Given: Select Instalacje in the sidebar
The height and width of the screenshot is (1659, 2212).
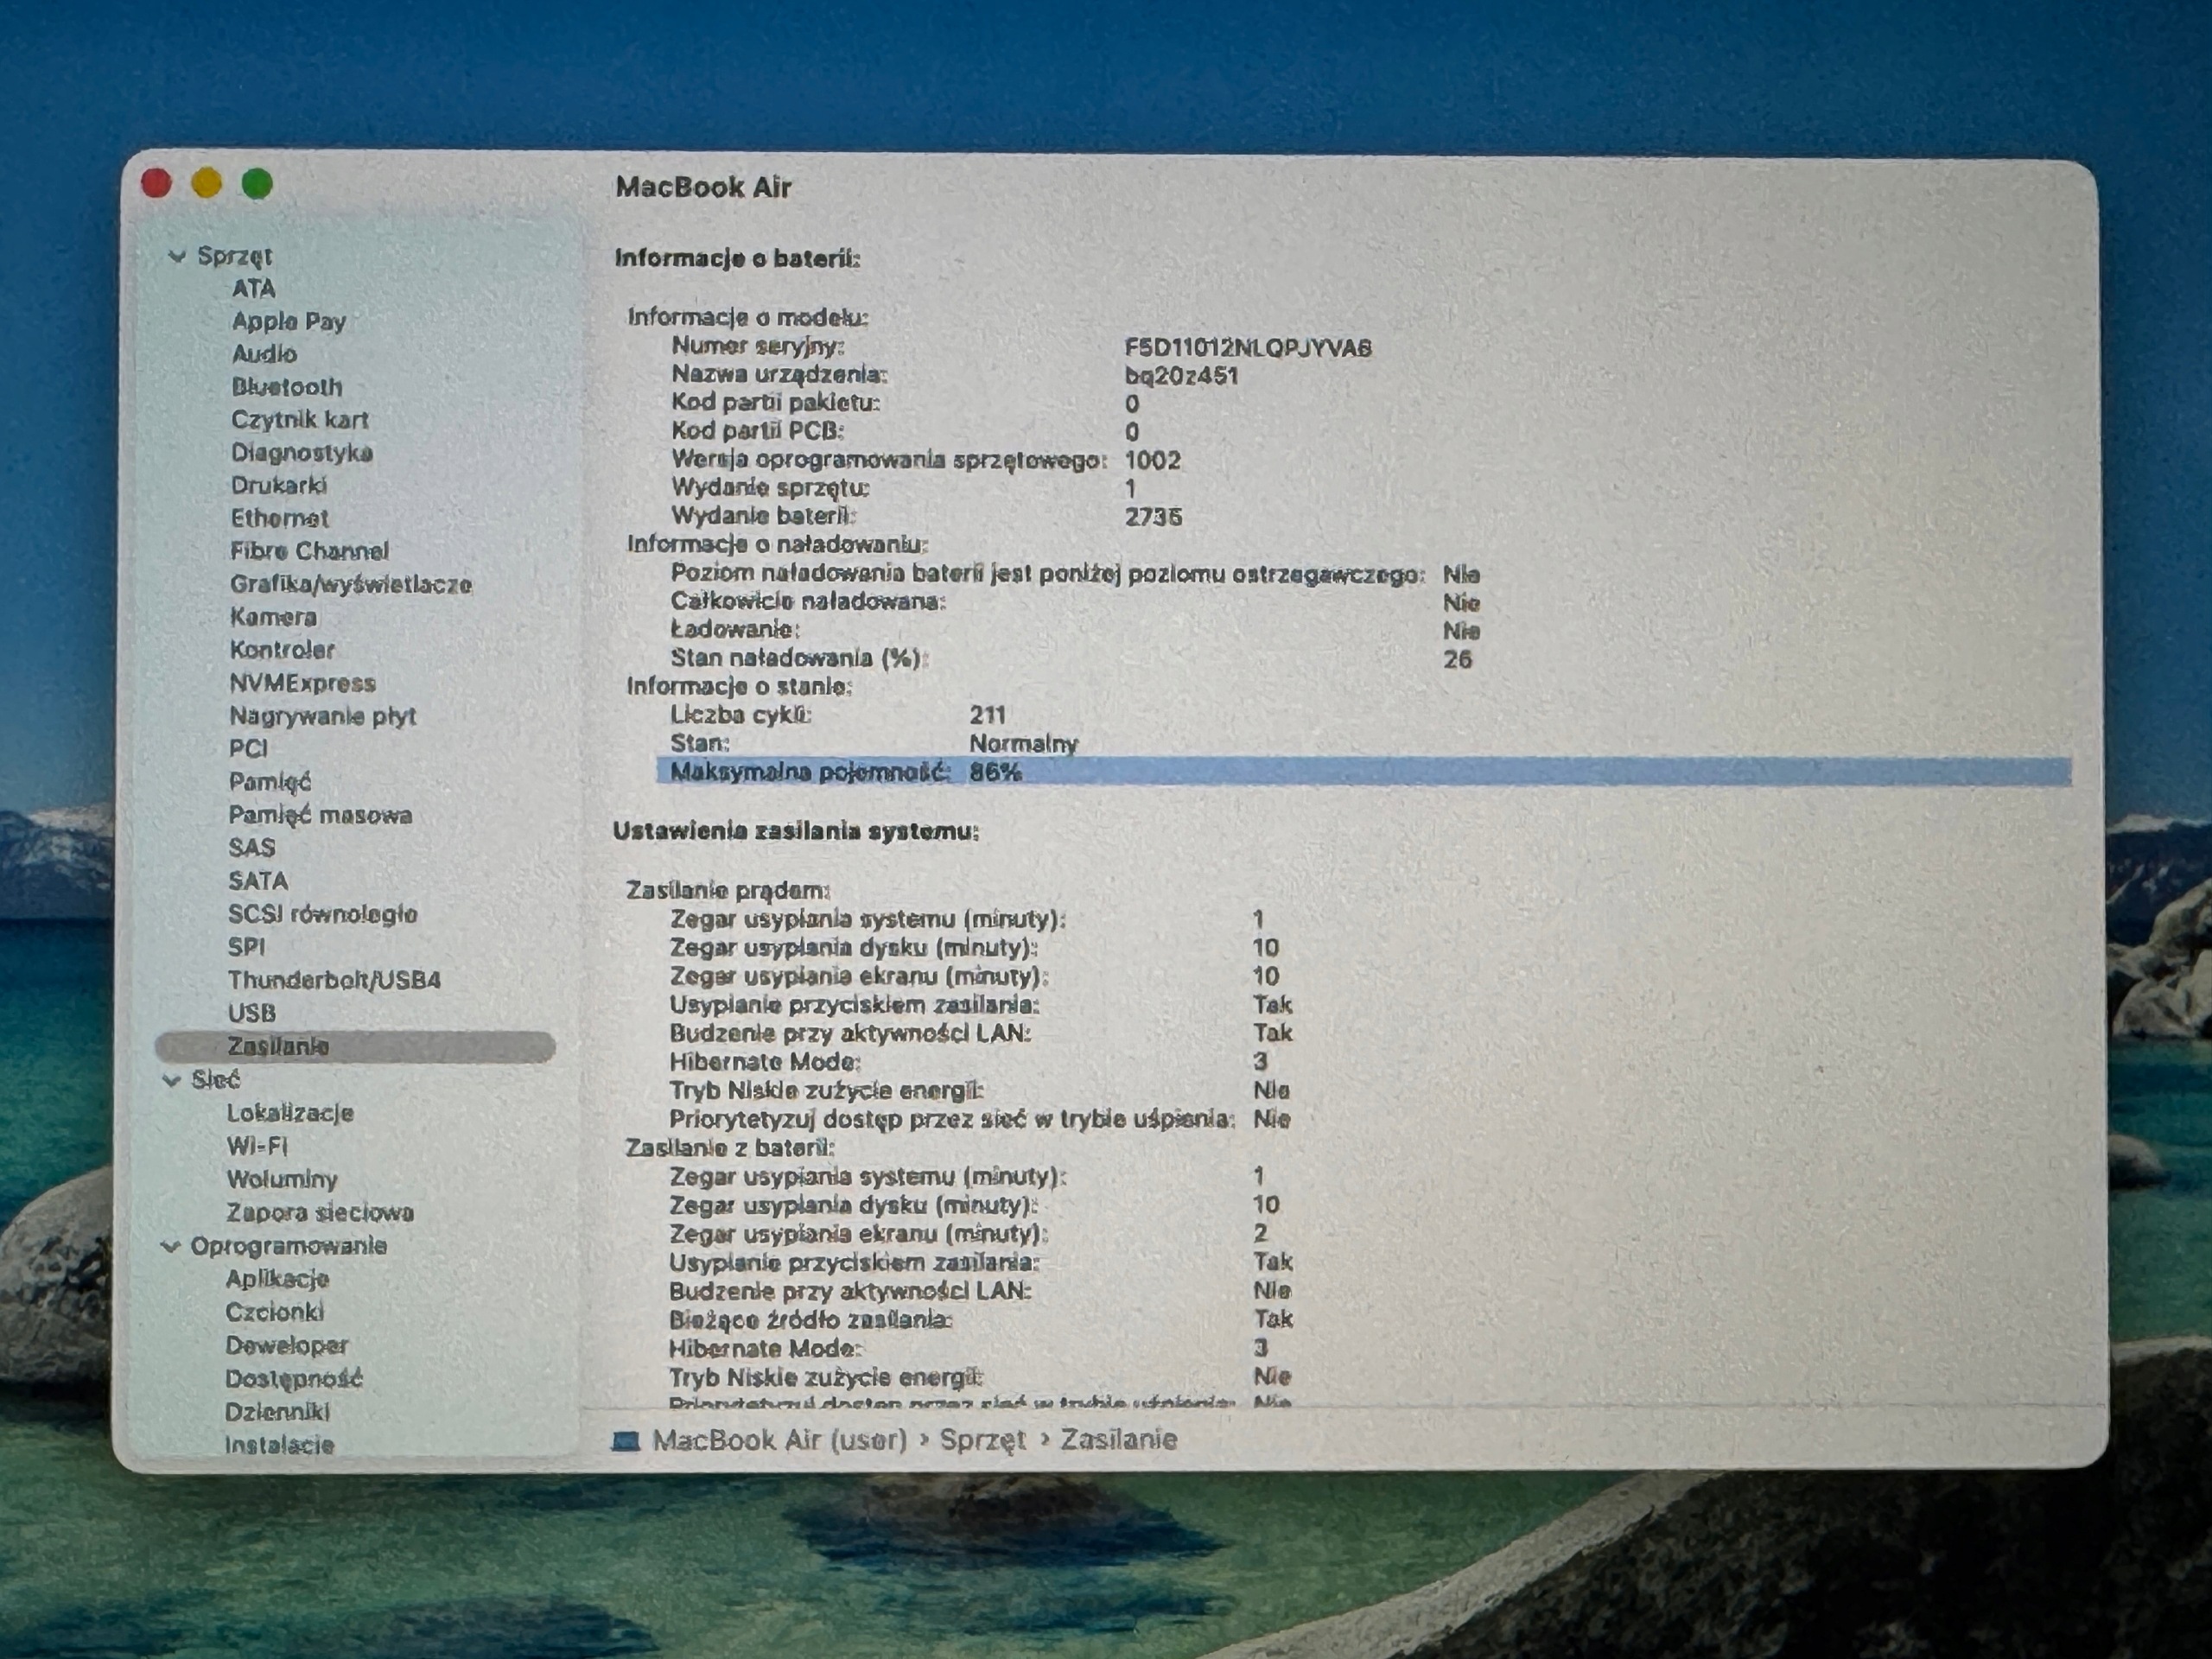Looking at the screenshot, I should (x=279, y=1445).
